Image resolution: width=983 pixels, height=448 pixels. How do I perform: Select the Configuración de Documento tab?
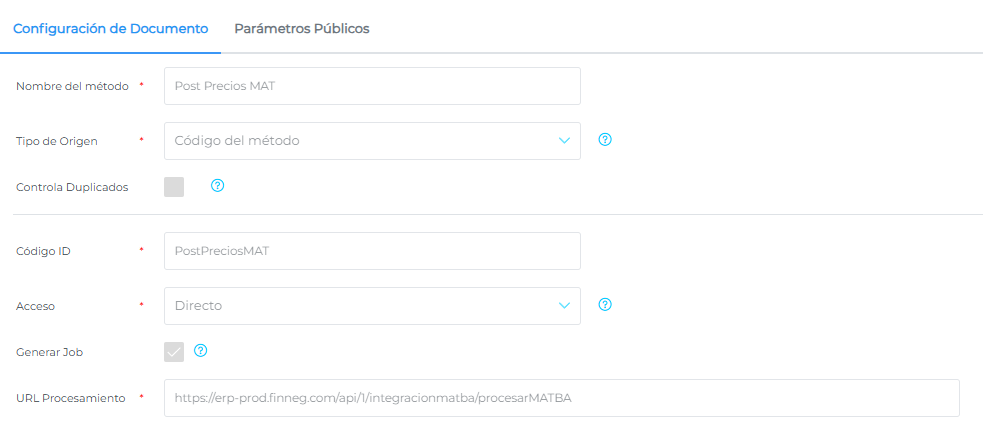click(110, 29)
